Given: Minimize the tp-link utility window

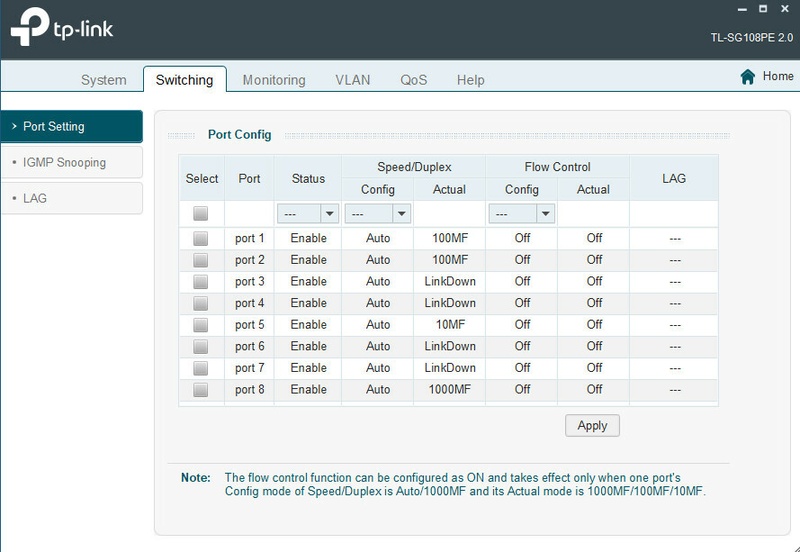Looking at the screenshot, I should click(x=742, y=9).
